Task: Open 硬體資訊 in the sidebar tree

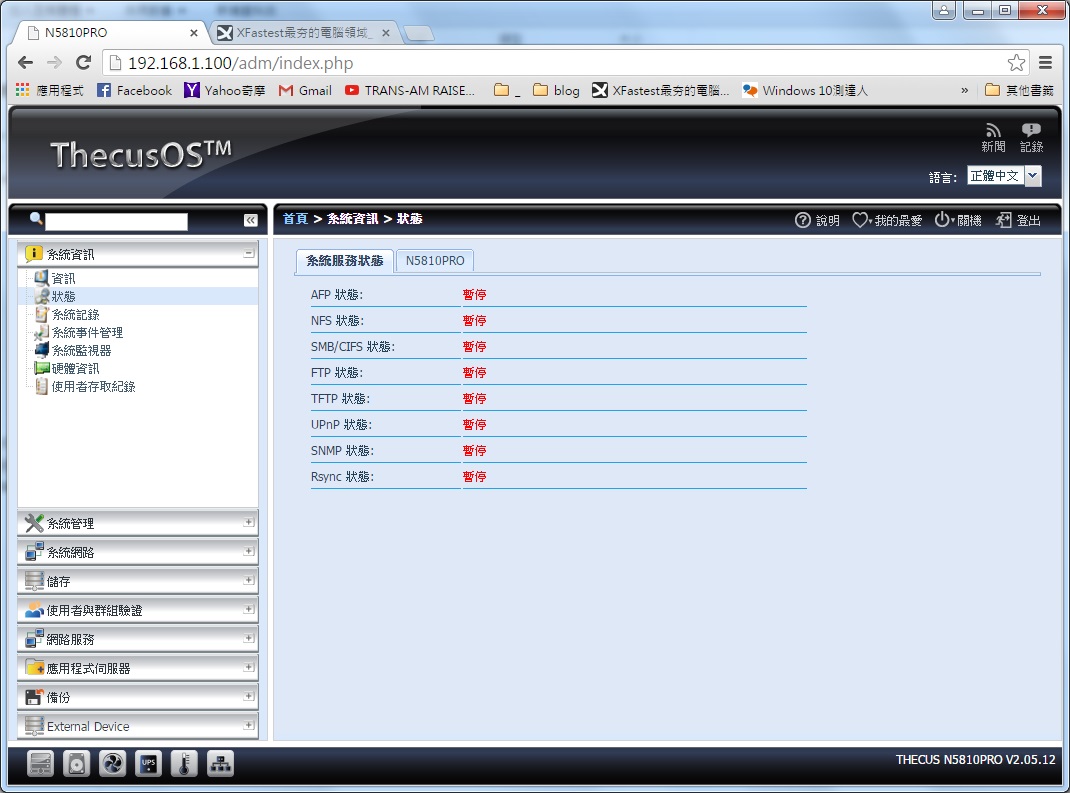Action: (75, 369)
